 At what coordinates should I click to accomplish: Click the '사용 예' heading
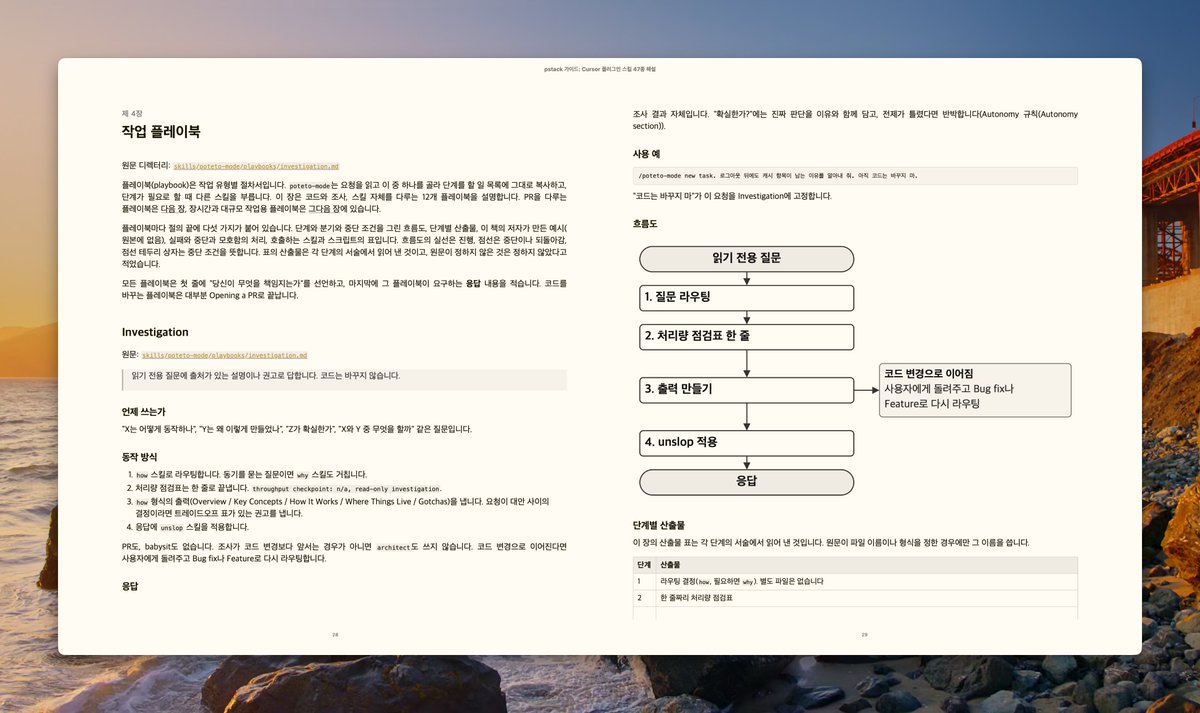click(646, 154)
